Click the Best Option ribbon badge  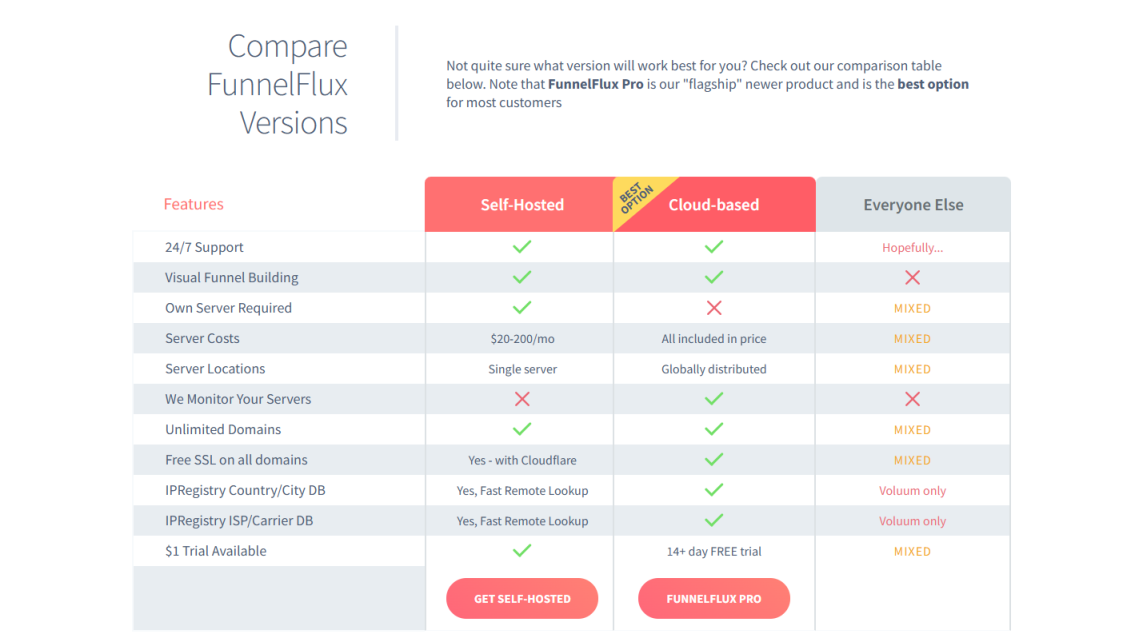click(x=634, y=199)
